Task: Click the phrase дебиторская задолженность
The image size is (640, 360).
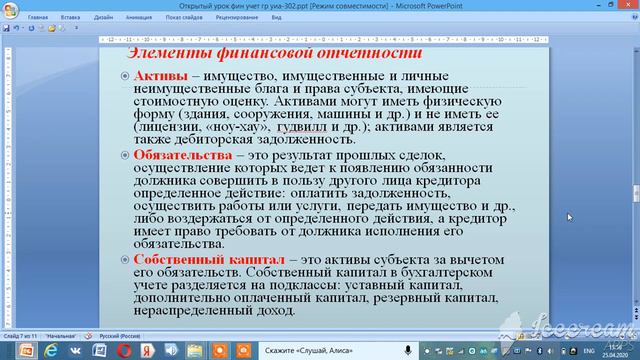Action: pyautogui.click(x=265, y=140)
